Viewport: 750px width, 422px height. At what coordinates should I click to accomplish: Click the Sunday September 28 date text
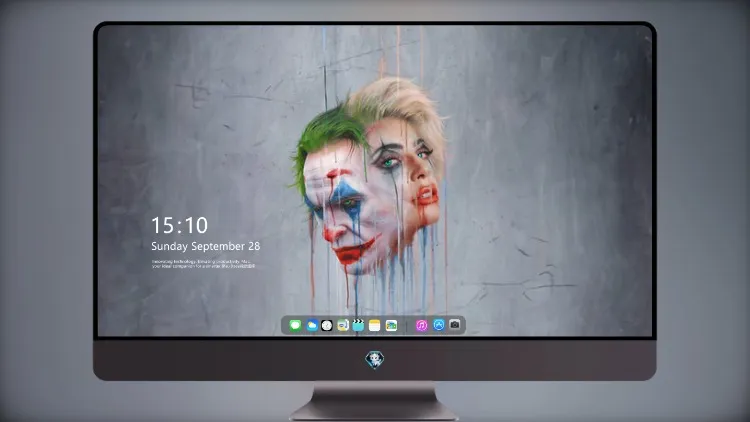[206, 246]
